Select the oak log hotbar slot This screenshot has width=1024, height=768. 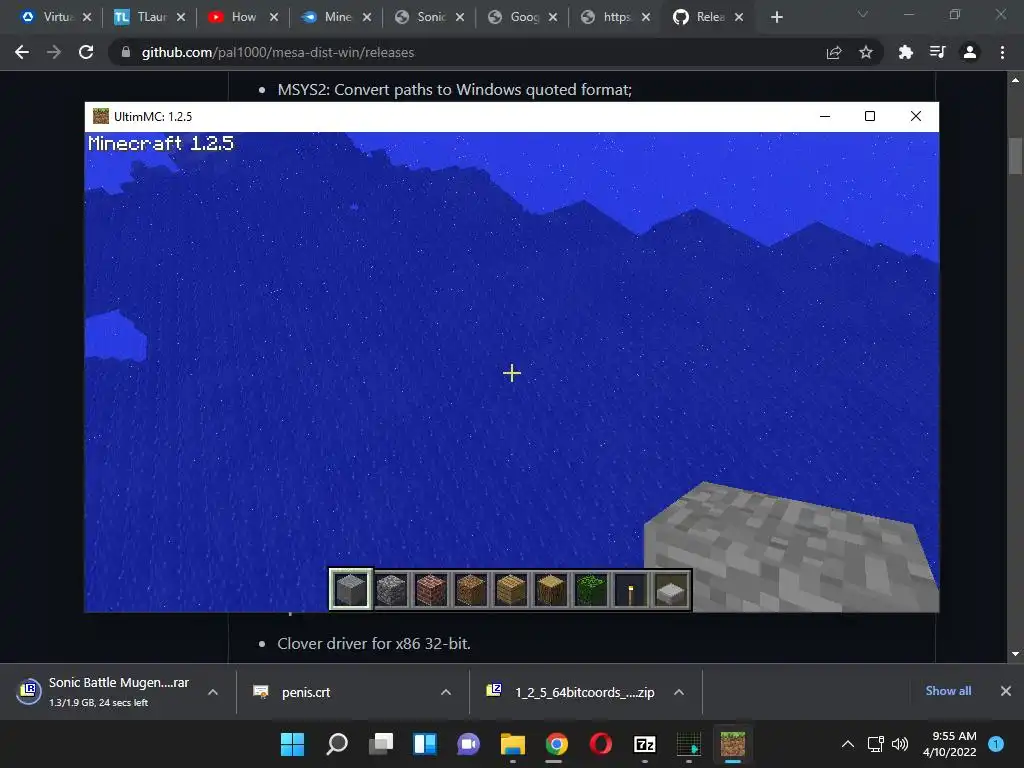click(x=551, y=590)
